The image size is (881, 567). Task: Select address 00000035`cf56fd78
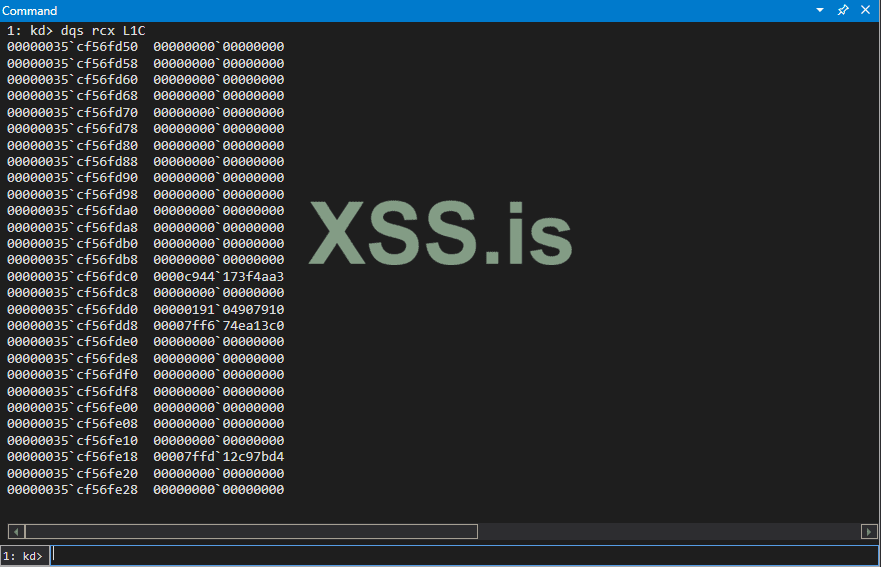pos(72,129)
